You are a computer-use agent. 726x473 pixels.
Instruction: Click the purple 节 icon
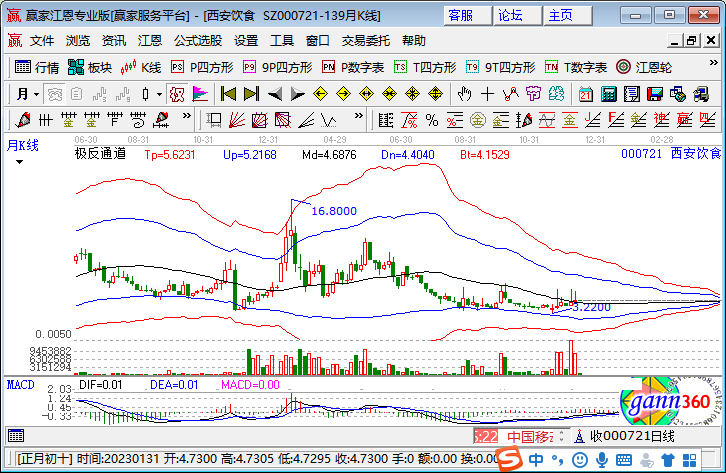[x=533, y=94]
